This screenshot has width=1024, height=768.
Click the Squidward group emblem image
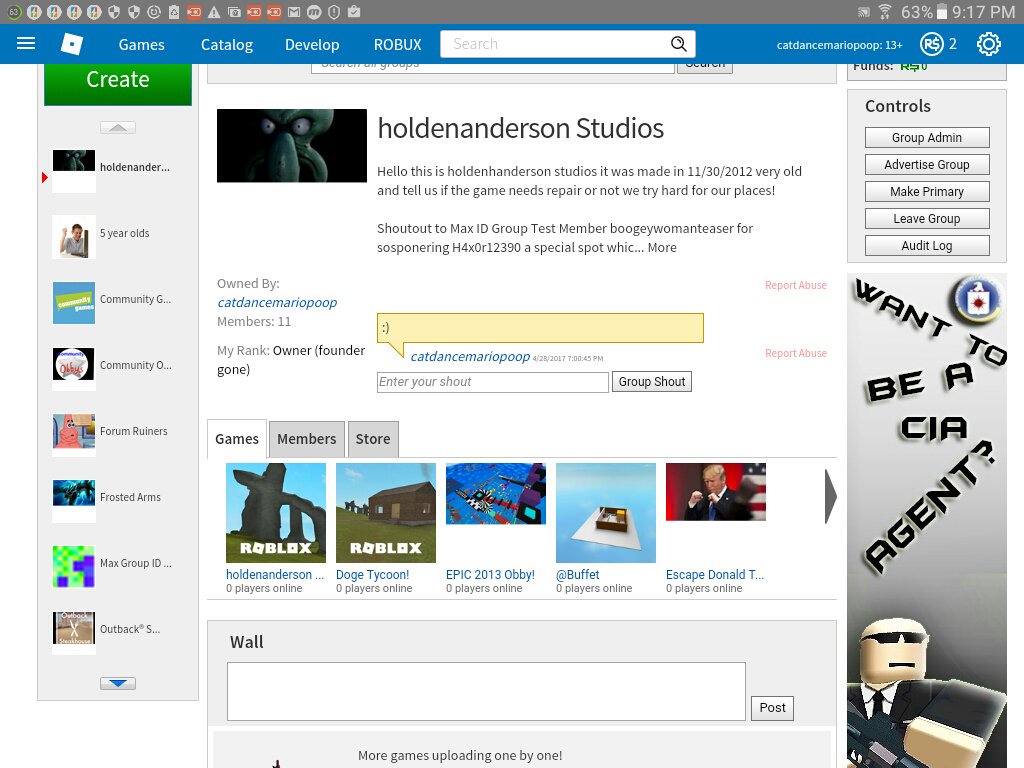point(292,146)
